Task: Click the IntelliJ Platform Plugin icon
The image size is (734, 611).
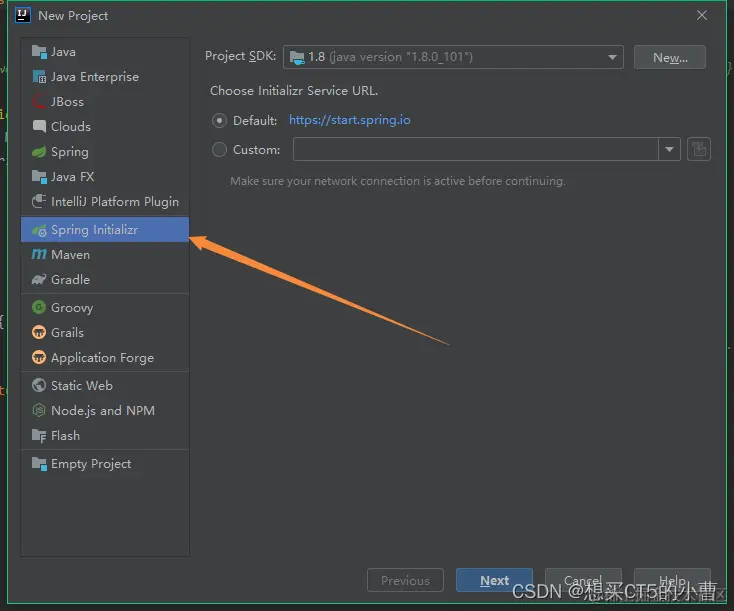Action: tap(39, 201)
